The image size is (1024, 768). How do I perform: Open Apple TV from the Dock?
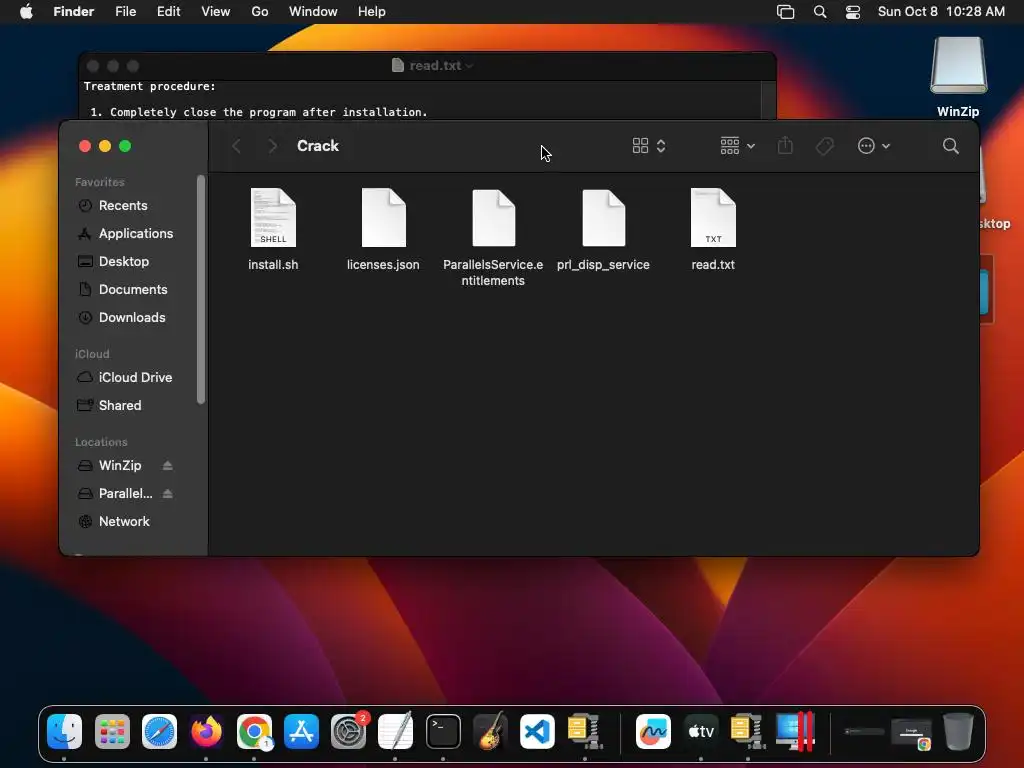(x=701, y=731)
